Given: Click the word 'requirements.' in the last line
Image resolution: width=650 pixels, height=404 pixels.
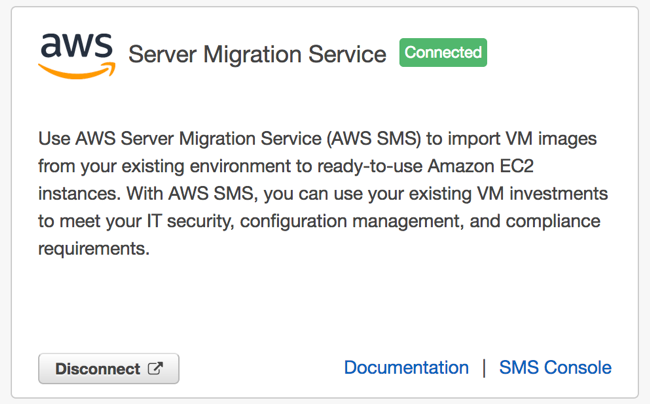Looking at the screenshot, I should point(94,249).
